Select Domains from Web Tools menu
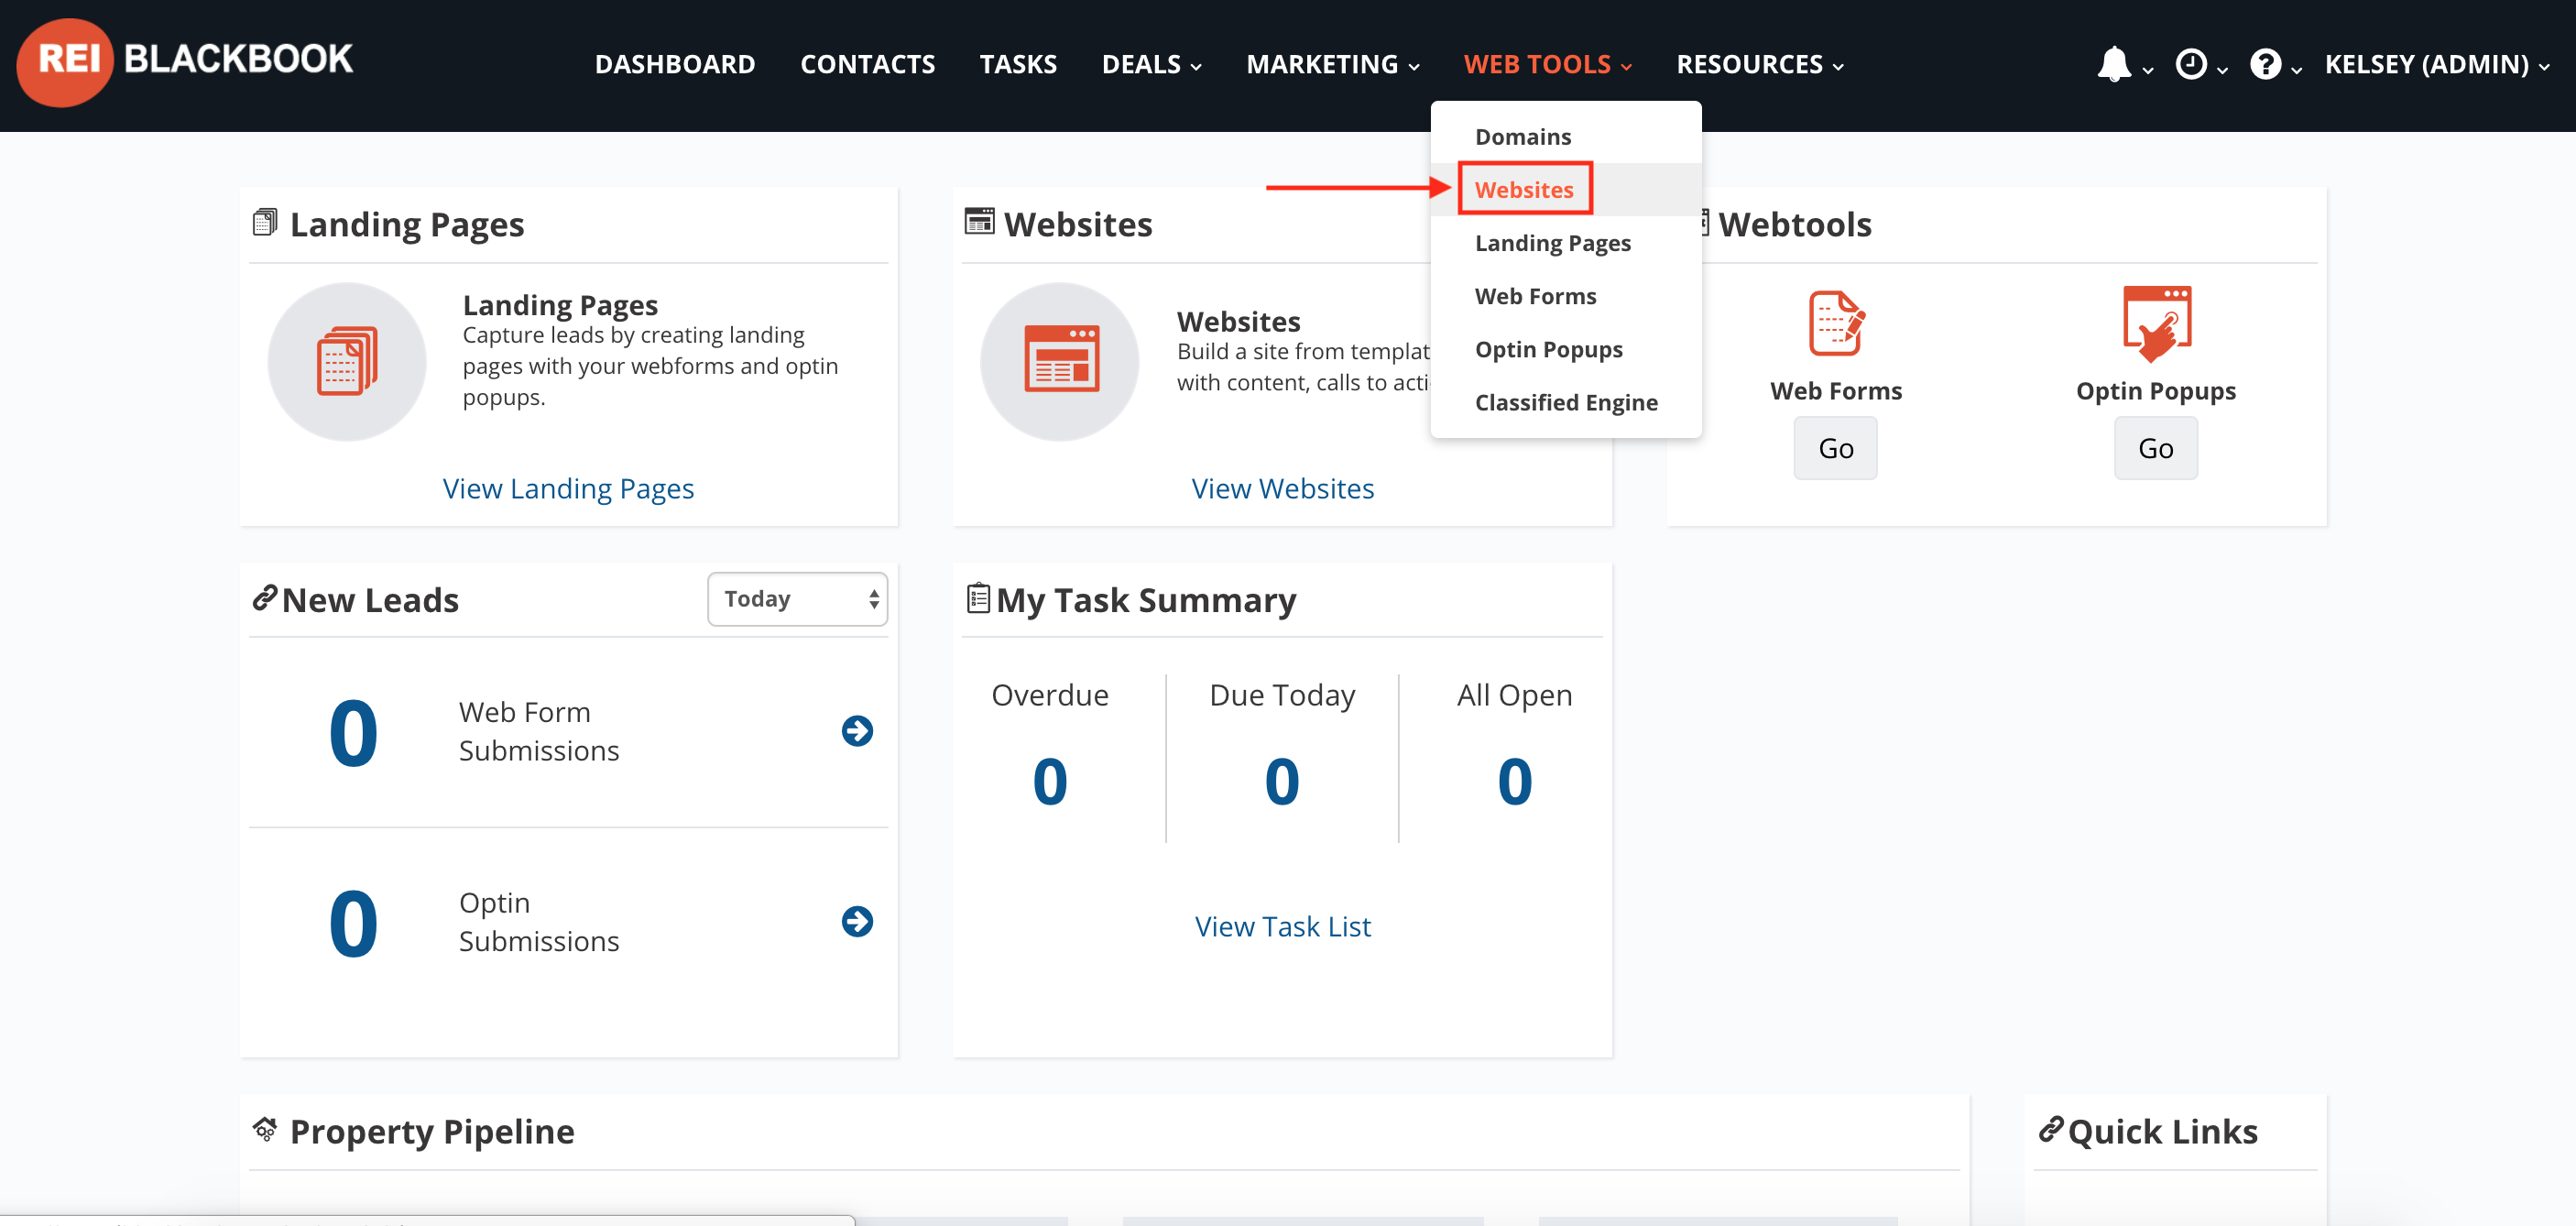Image resolution: width=2576 pixels, height=1226 pixels. point(1566,136)
